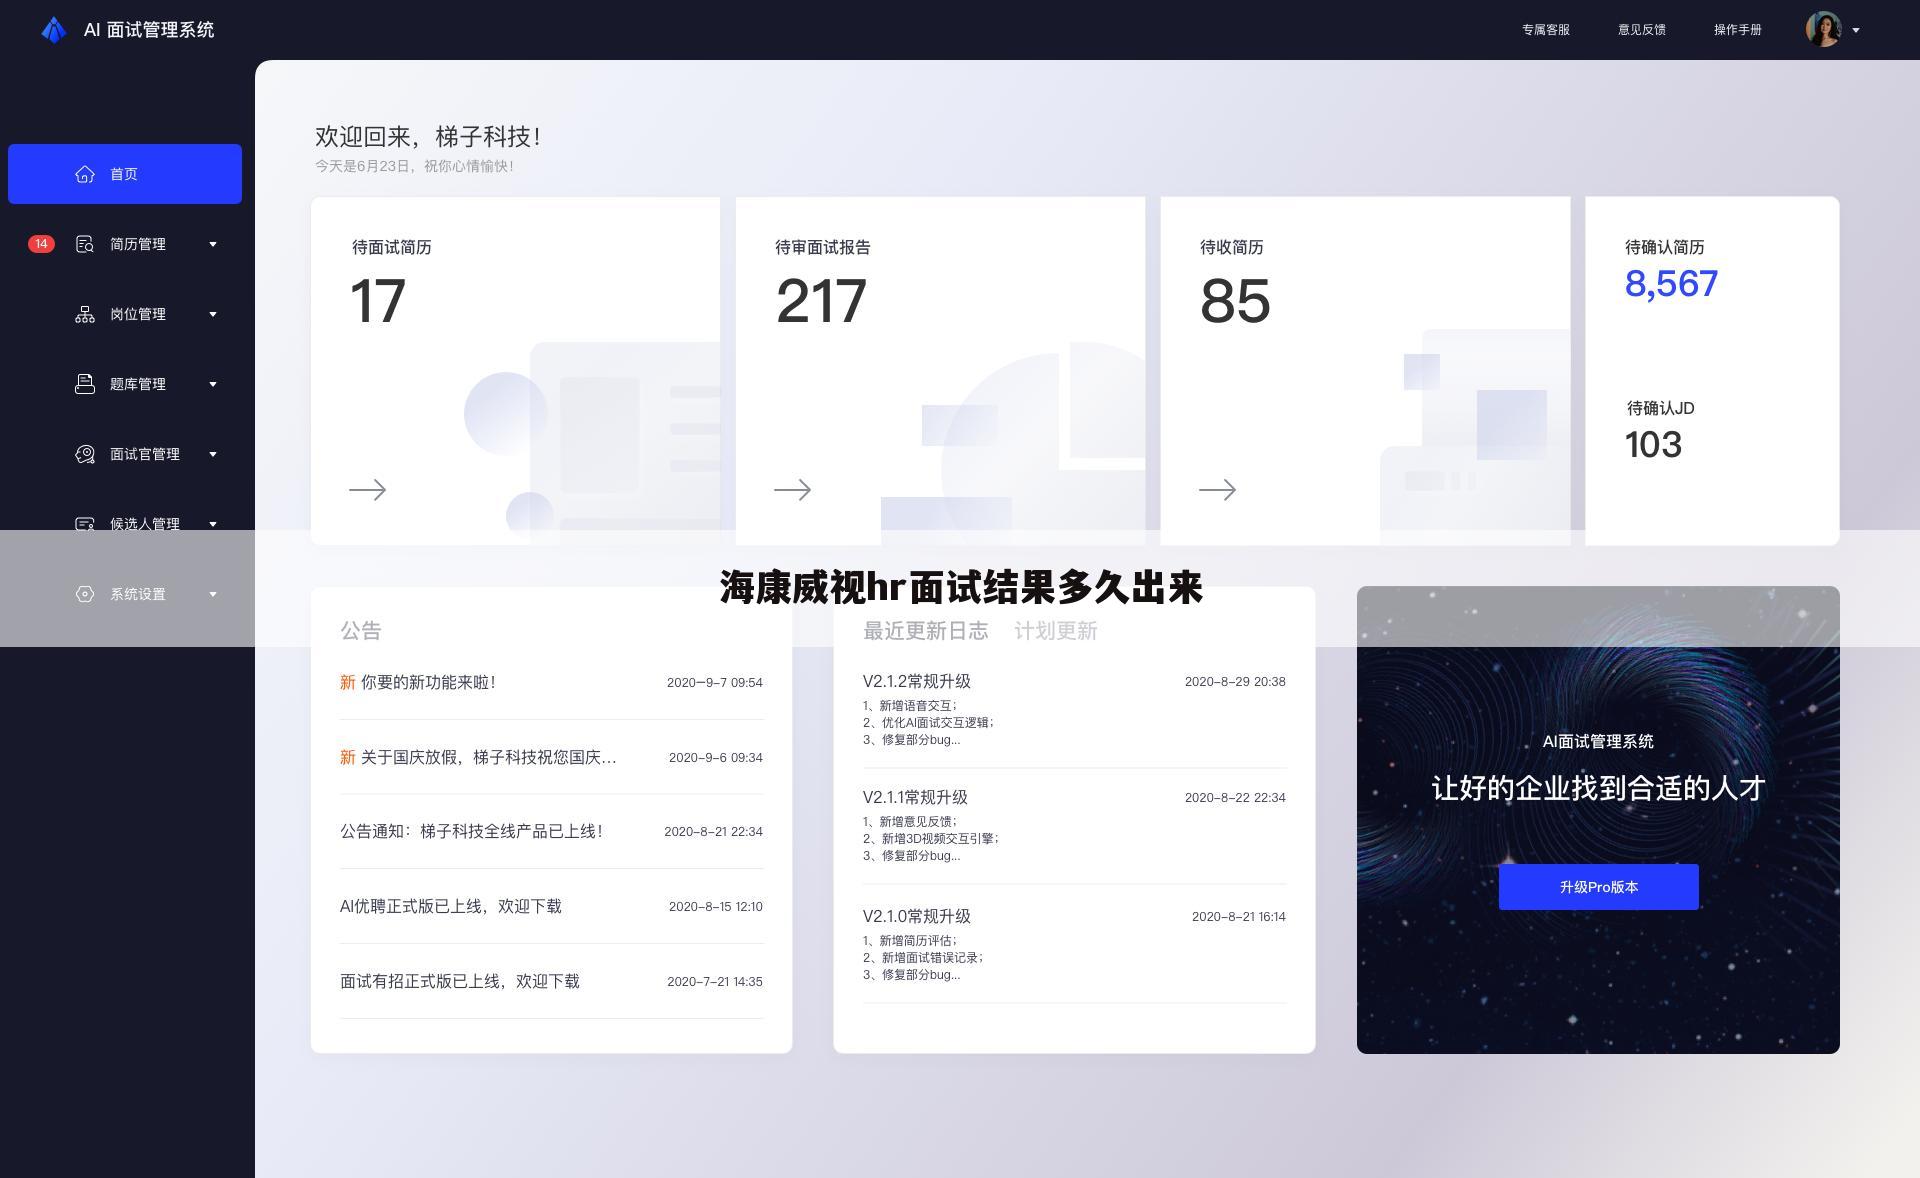Open announcement 关于国庆放假 notice
The image size is (1920, 1178).
pos(488,757)
